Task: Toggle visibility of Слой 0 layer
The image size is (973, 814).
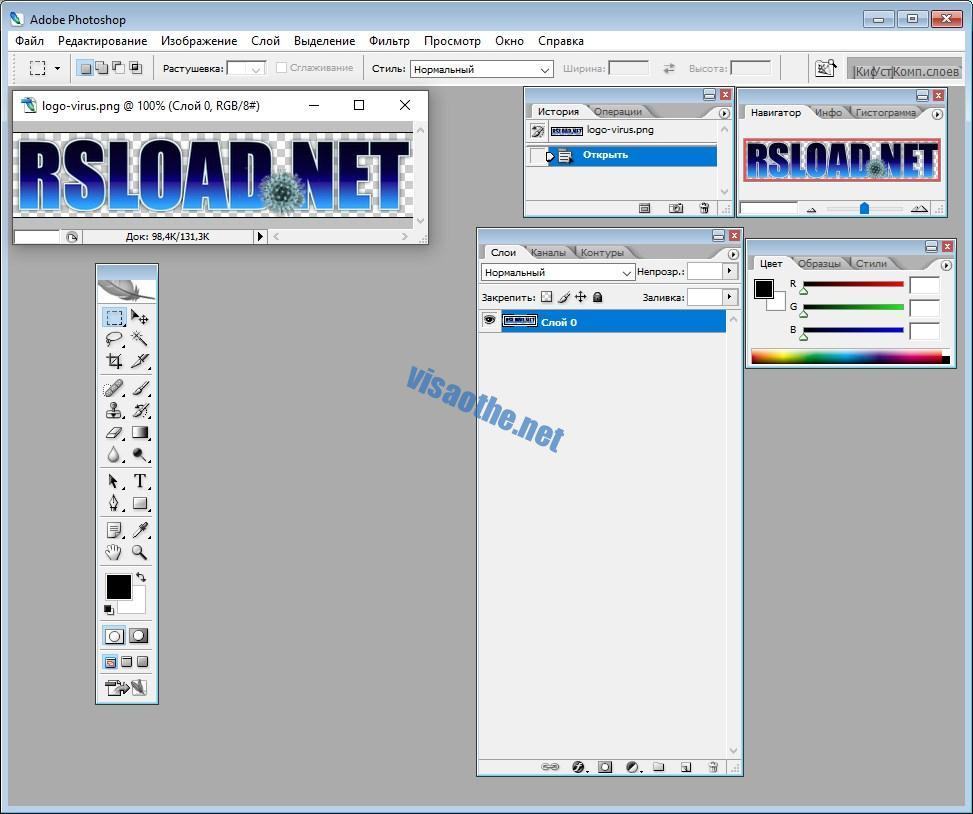Action: (490, 321)
